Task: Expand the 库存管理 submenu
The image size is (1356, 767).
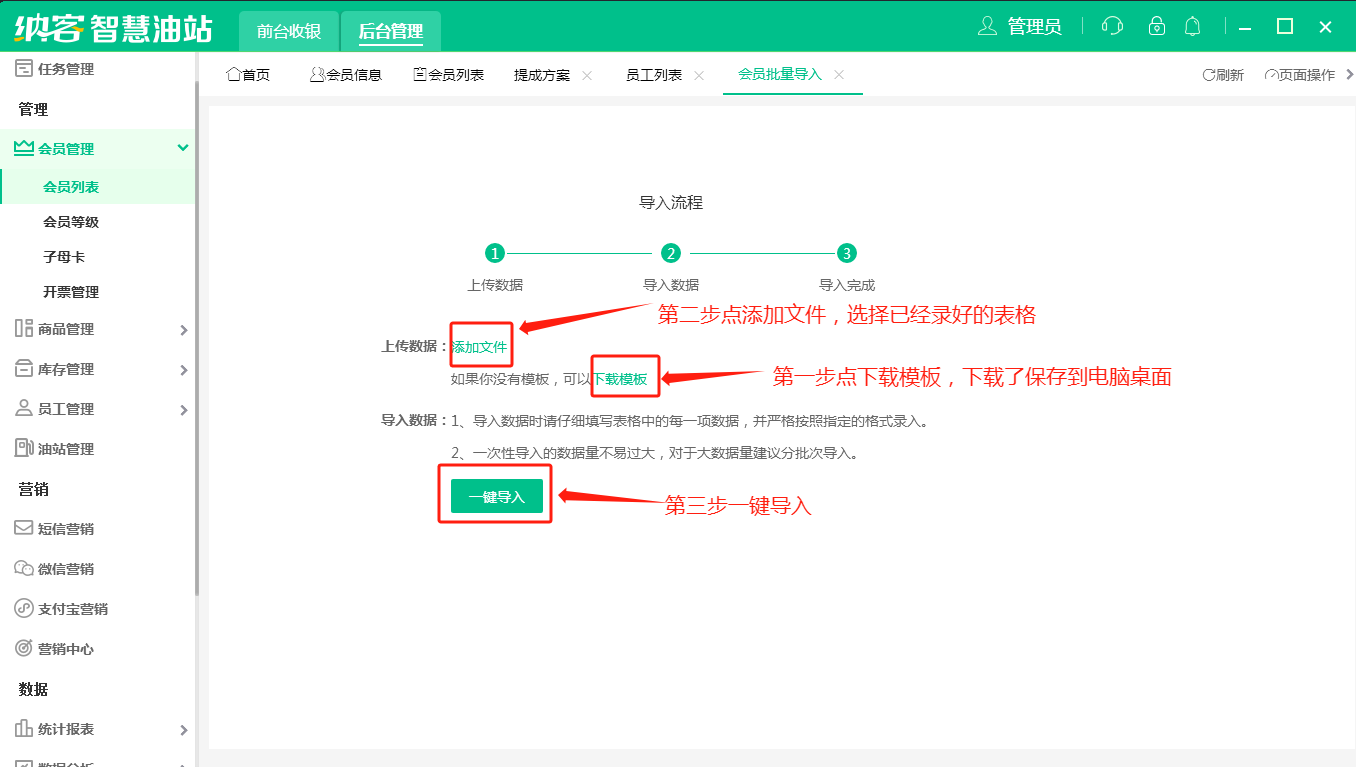Action: pos(183,370)
